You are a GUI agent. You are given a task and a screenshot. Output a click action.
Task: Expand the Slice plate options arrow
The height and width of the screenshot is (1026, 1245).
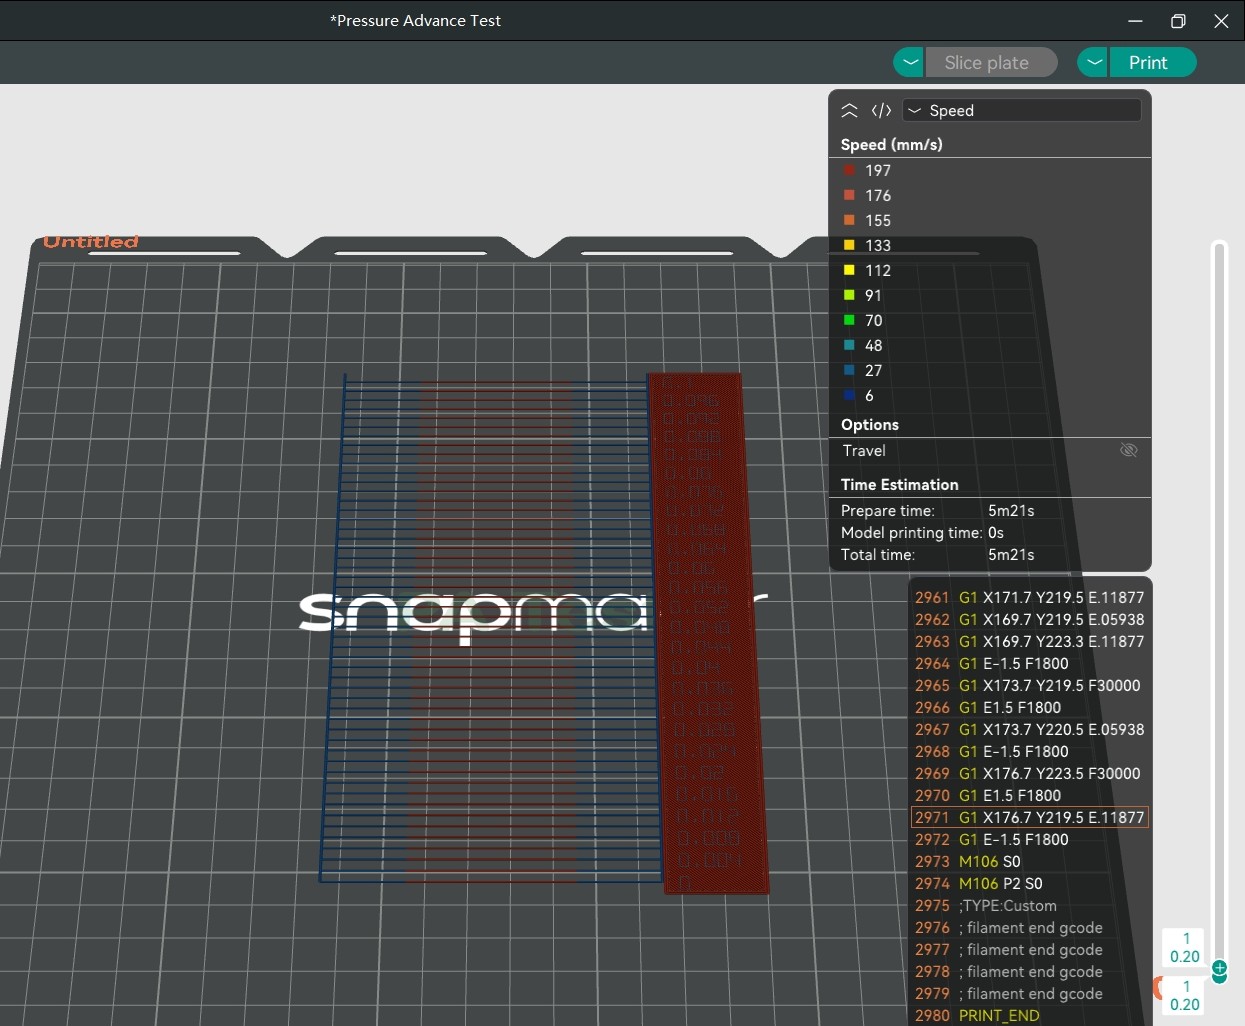(909, 62)
